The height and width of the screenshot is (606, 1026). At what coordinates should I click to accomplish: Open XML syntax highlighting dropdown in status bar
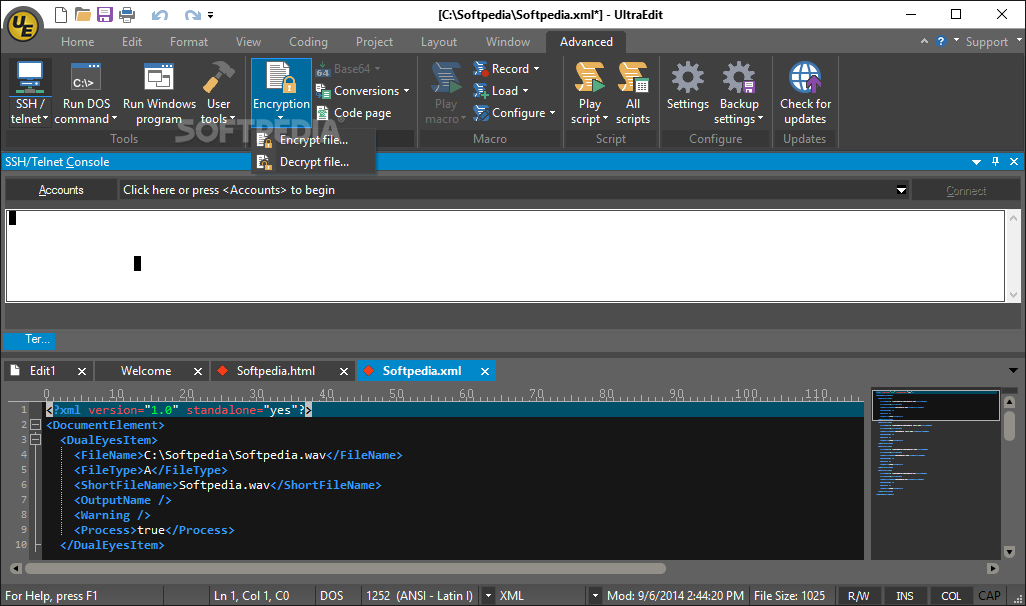click(x=595, y=596)
